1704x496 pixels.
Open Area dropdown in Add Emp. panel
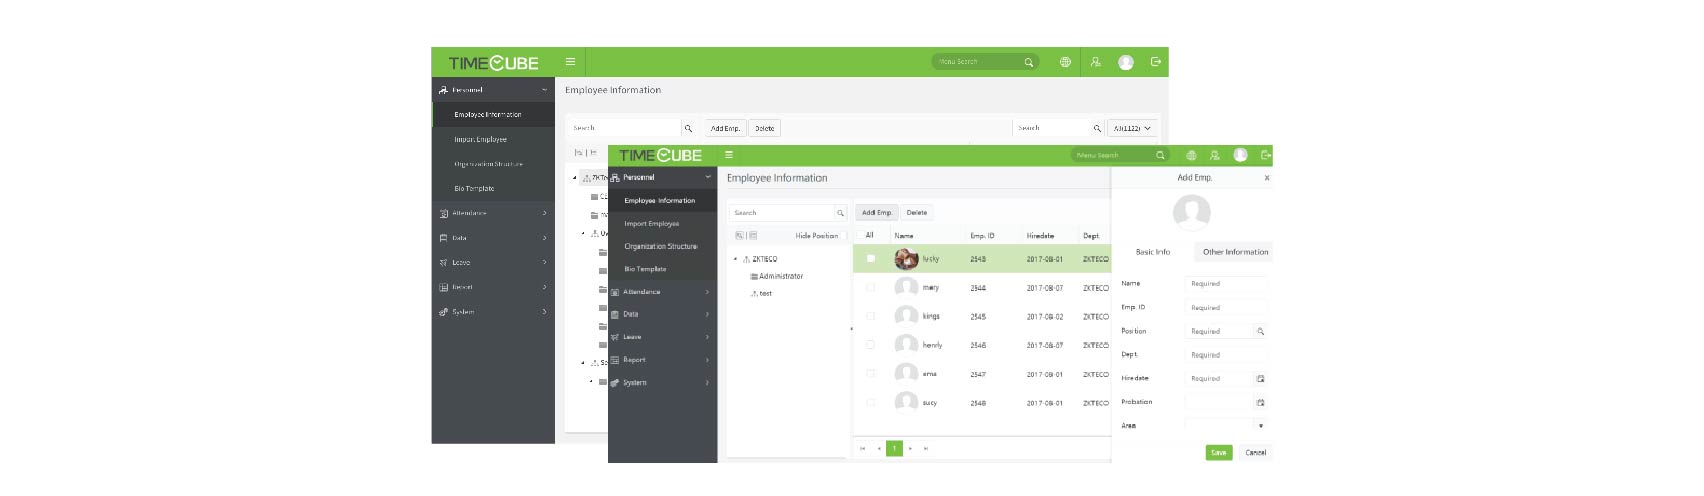point(1260,426)
